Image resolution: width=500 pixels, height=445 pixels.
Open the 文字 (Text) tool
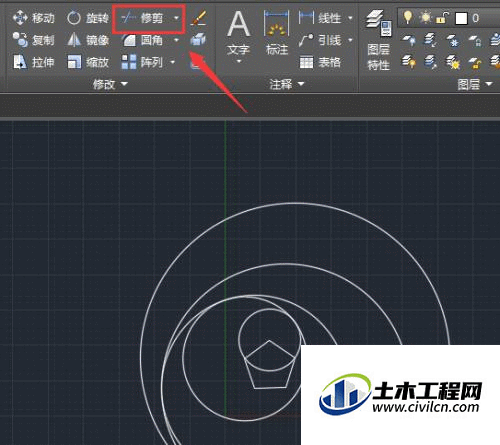(x=239, y=33)
